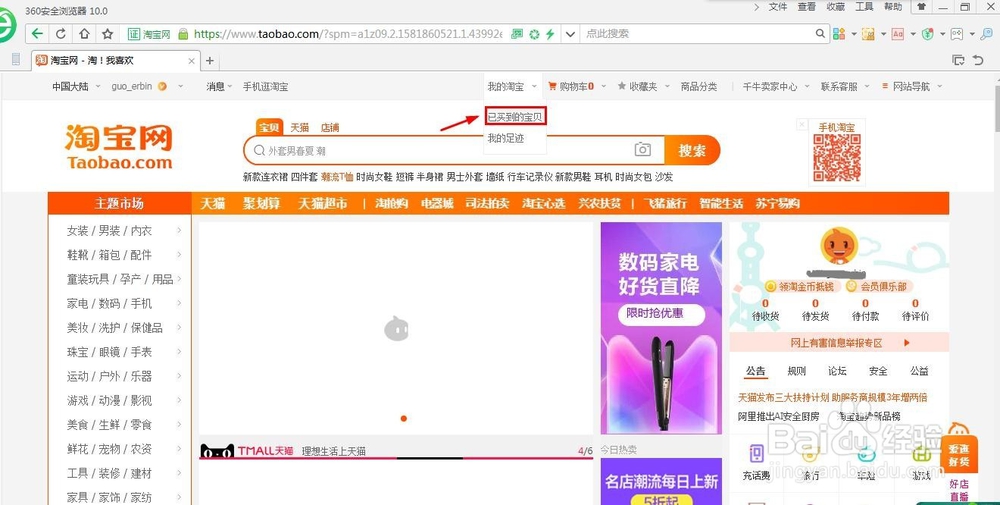
Task: Click the 数码家电 好货直降 banner
Action: [661, 328]
